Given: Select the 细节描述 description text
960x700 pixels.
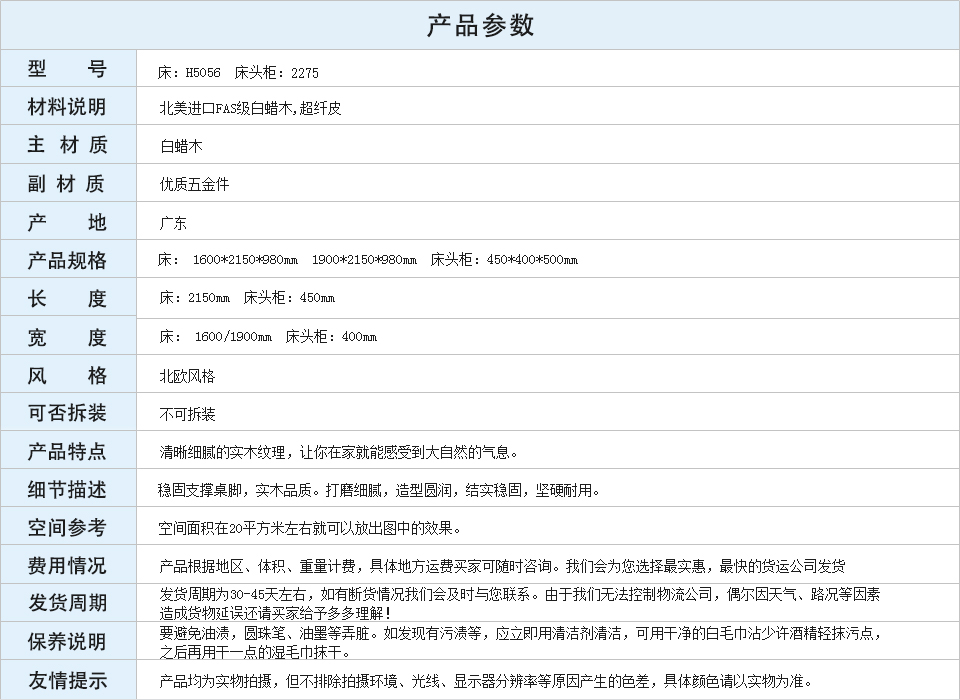Looking at the screenshot, I should (x=380, y=490).
